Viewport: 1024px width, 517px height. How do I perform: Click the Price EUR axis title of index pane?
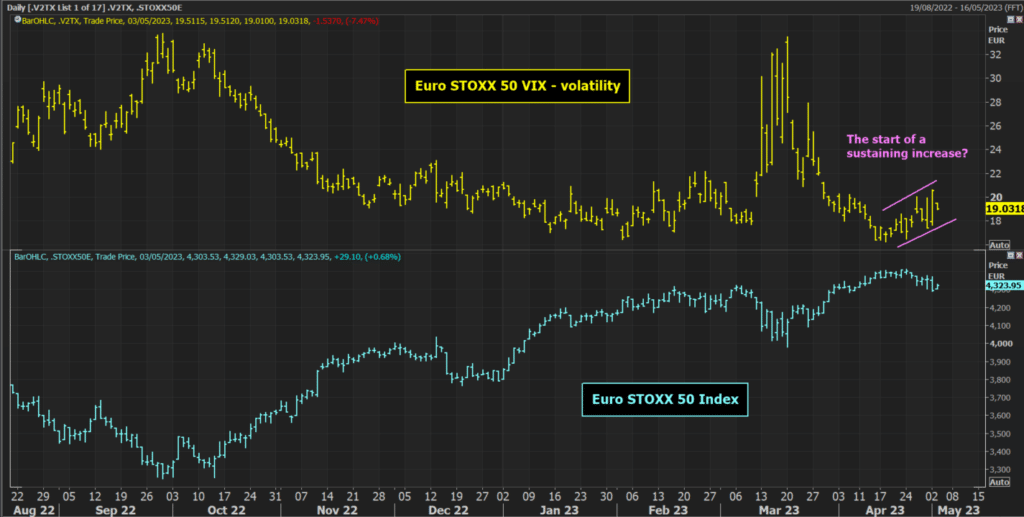coord(998,270)
